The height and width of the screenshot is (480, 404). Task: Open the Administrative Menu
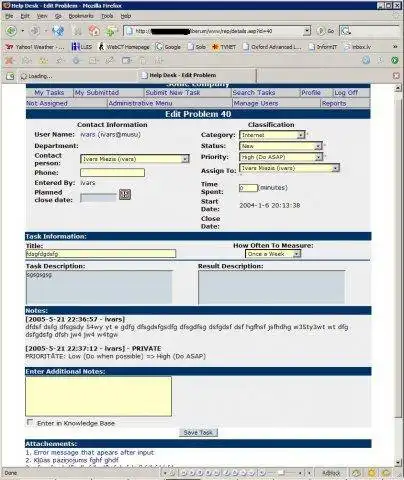(140, 103)
